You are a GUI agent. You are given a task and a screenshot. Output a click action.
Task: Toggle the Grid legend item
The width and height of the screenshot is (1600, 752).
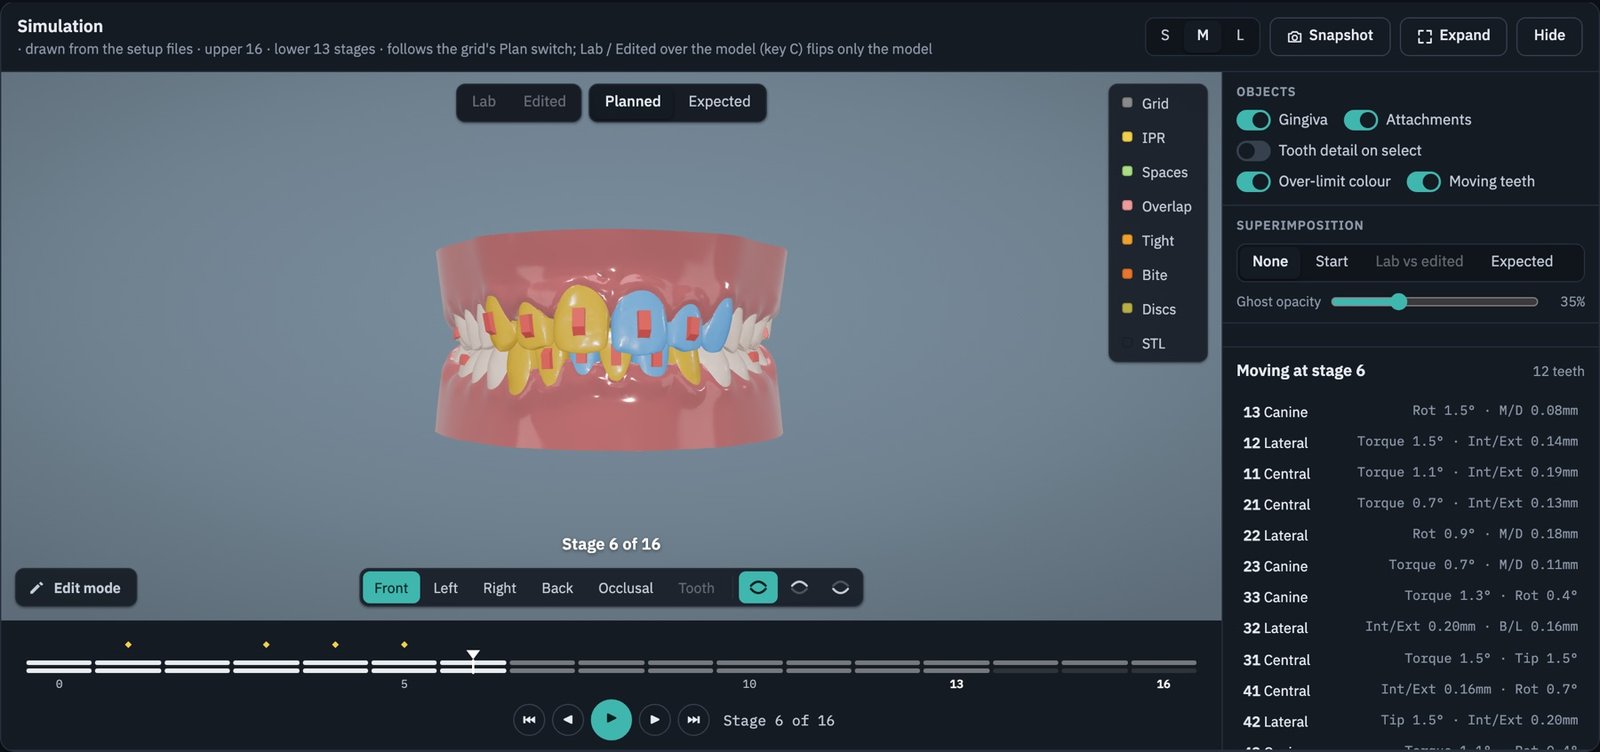[x=1157, y=103]
